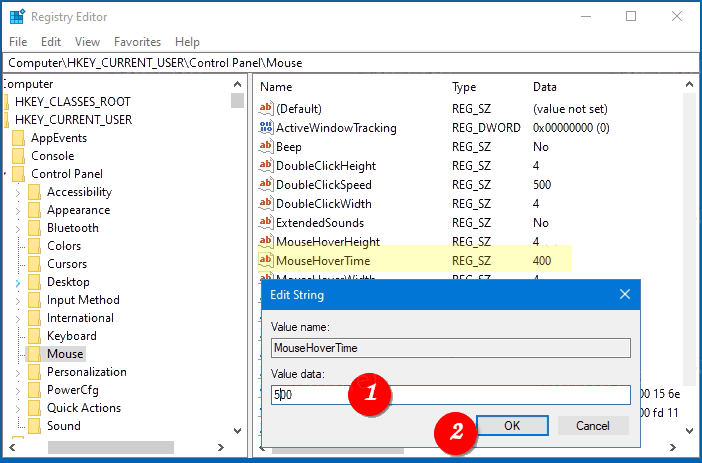Expand the Appearance key
This screenshot has height=463, width=702.
pos(17,211)
